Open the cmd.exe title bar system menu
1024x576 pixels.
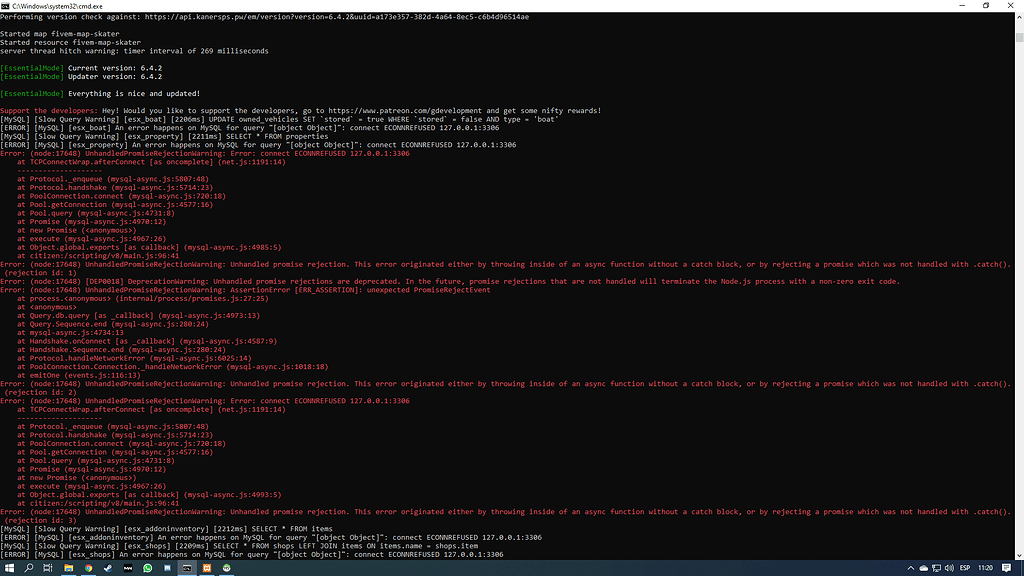click(6, 6)
